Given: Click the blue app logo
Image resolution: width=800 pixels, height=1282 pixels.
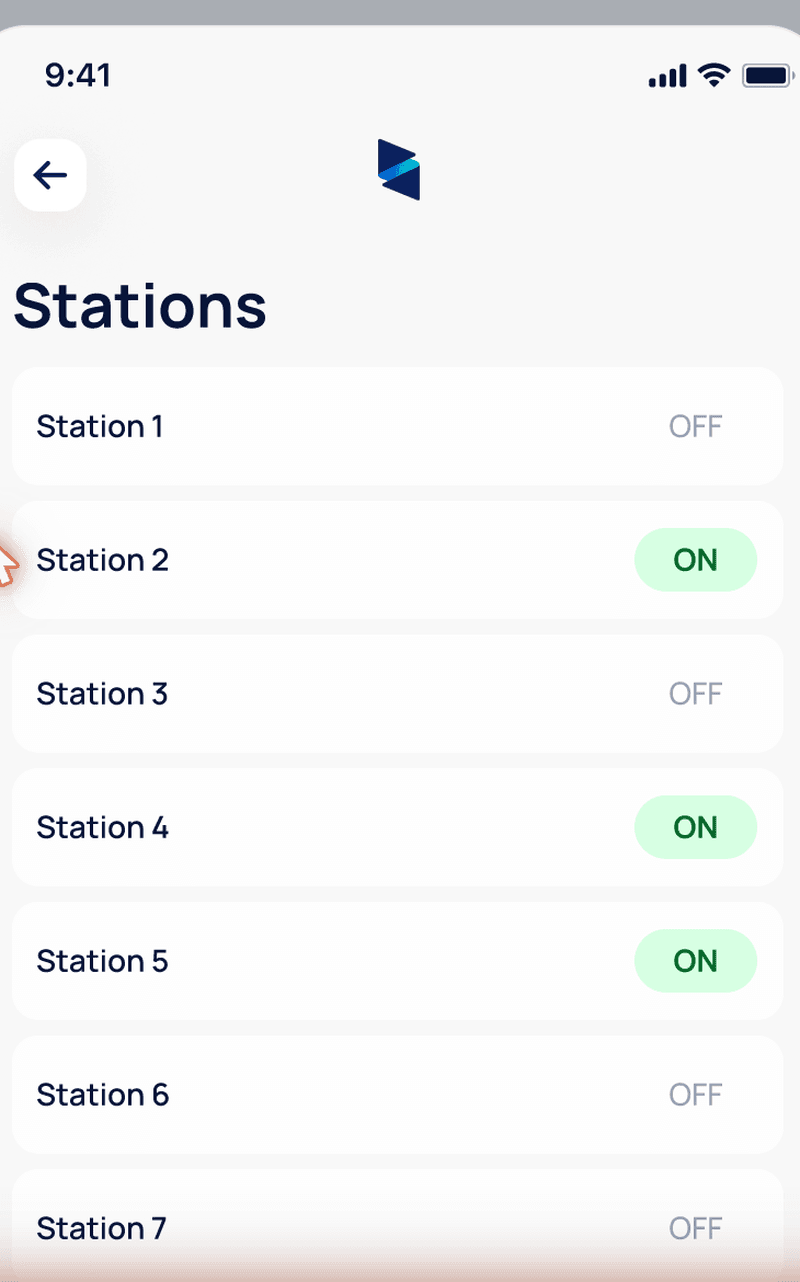Looking at the screenshot, I should (x=399, y=169).
